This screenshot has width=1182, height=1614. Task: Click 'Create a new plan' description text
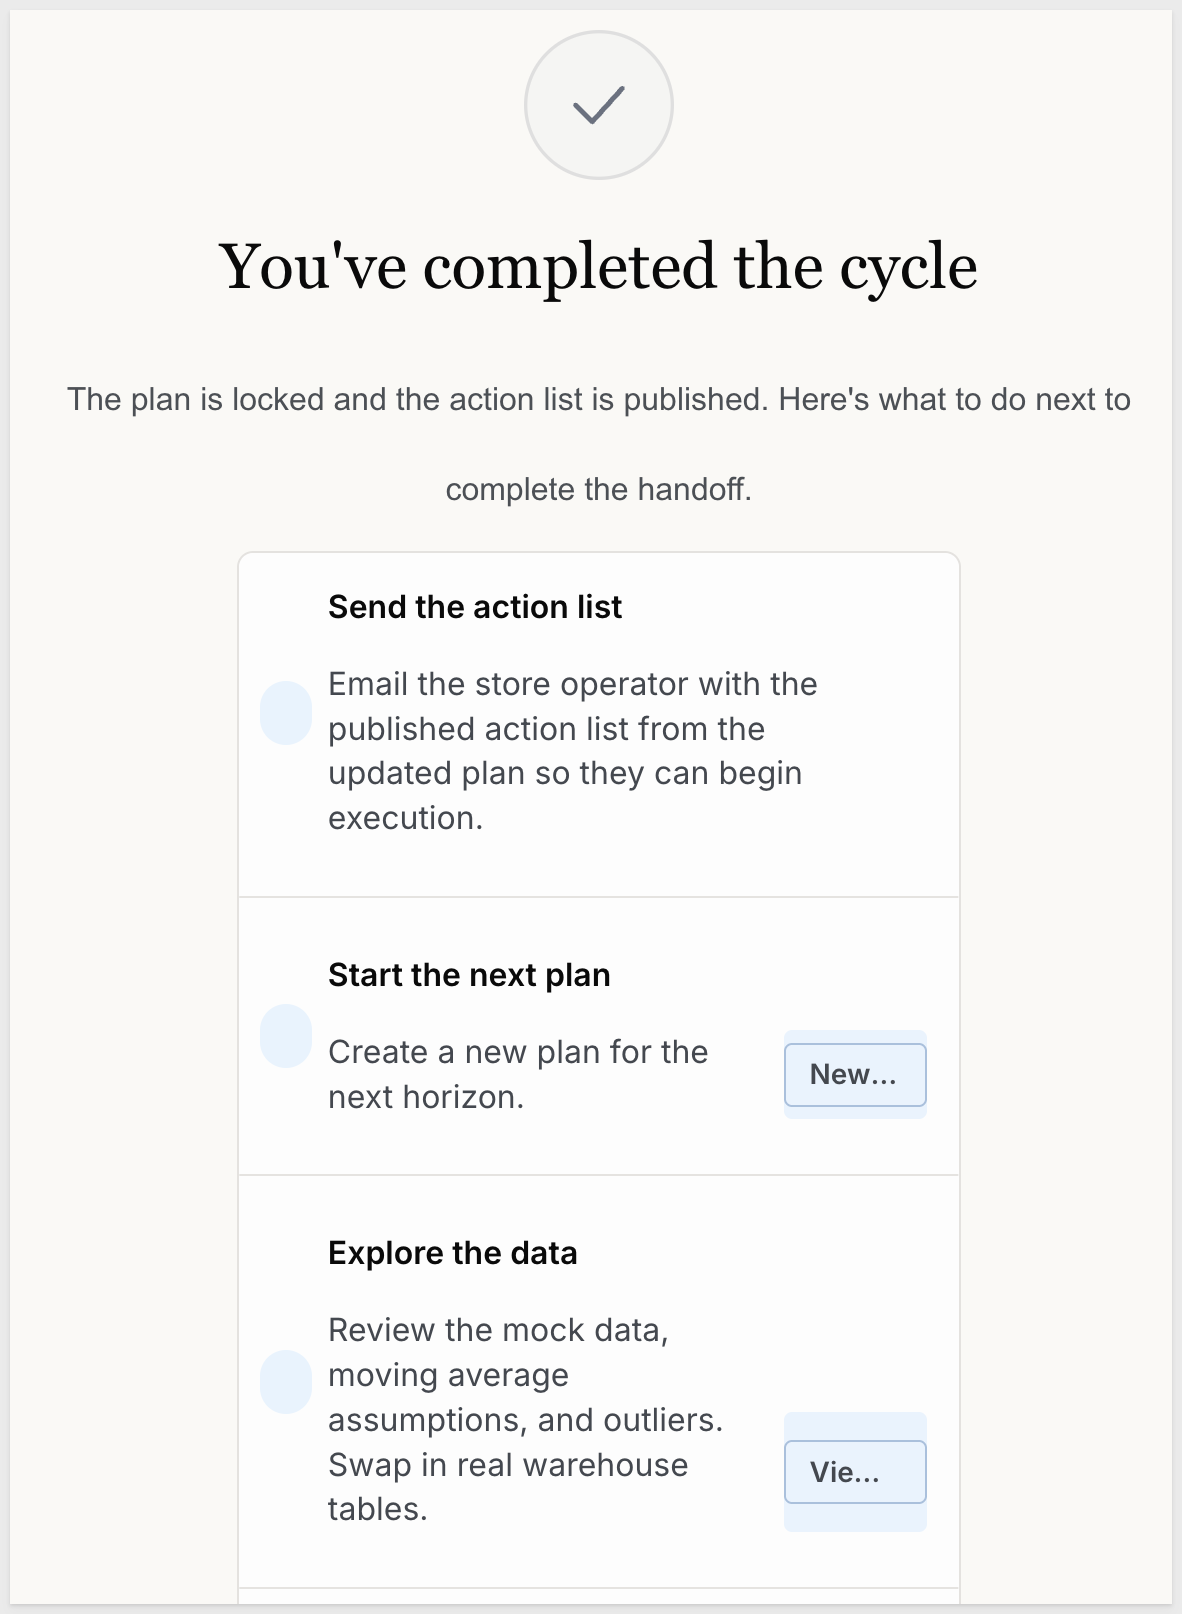point(518,1075)
